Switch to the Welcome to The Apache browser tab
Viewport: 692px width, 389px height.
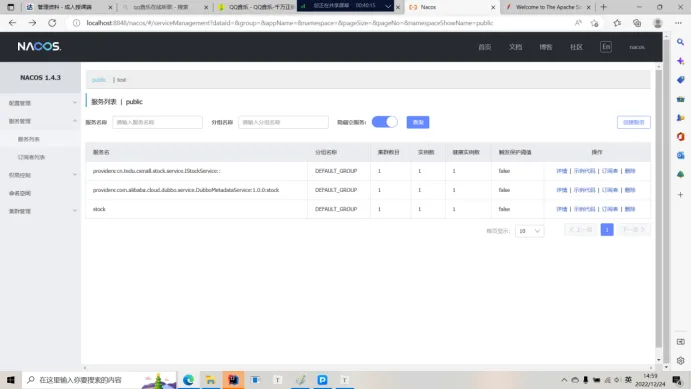coord(547,7)
